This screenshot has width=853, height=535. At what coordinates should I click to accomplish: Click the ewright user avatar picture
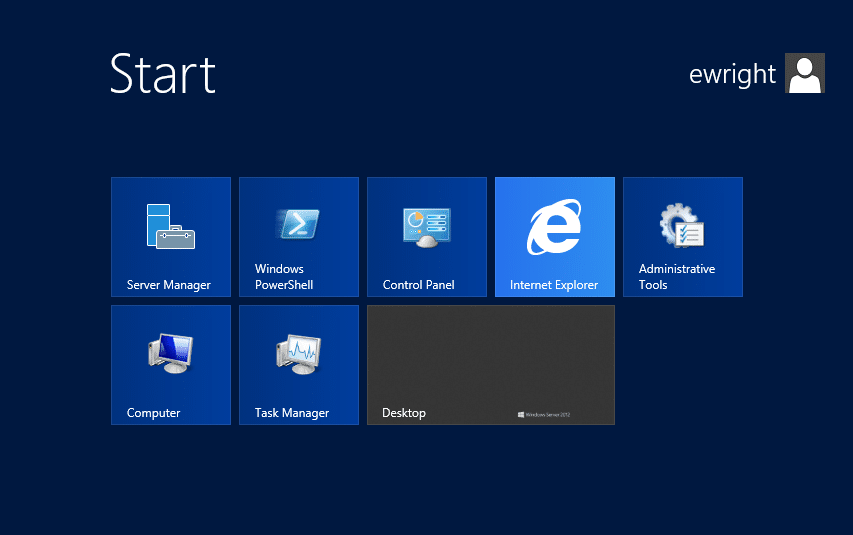point(805,74)
